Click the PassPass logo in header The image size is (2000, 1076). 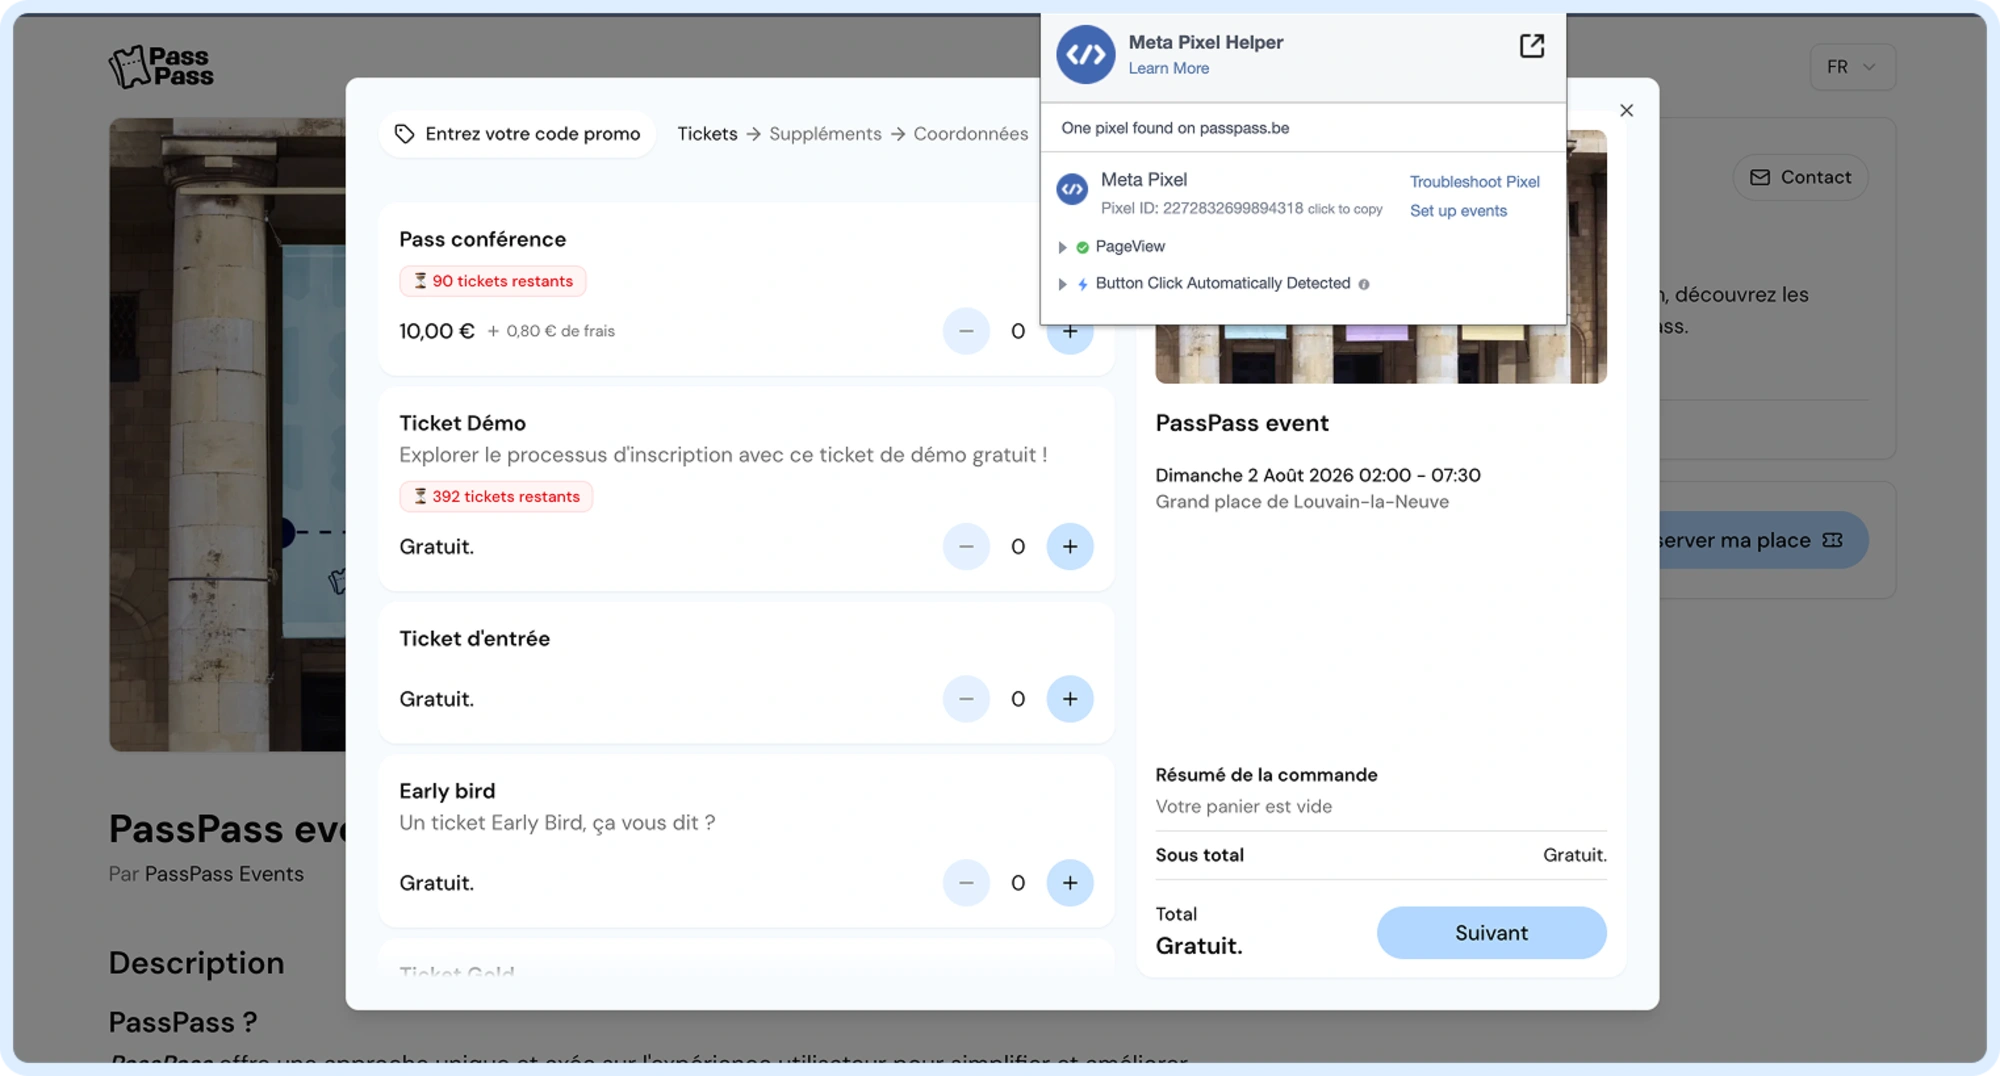161,67
